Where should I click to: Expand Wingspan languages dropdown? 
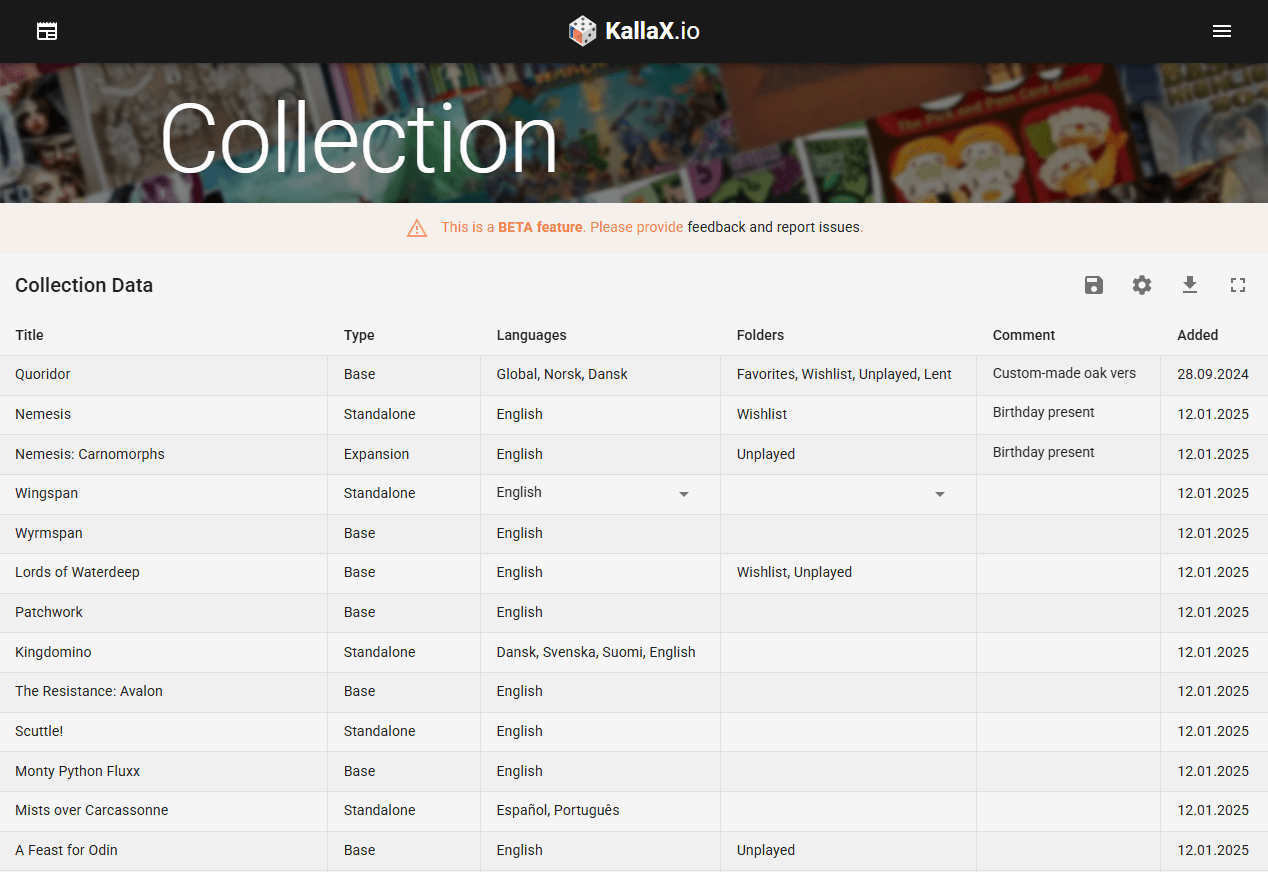[x=684, y=494]
